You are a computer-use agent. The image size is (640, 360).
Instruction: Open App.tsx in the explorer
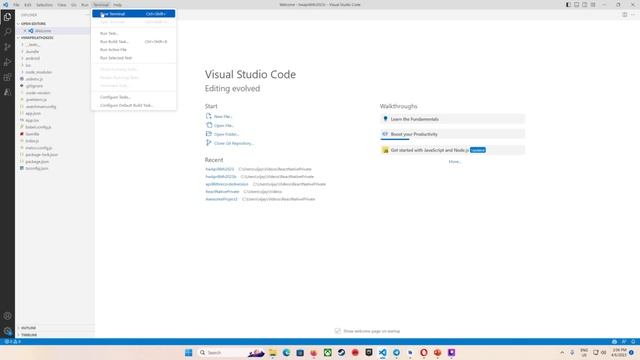tap(32, 120)
